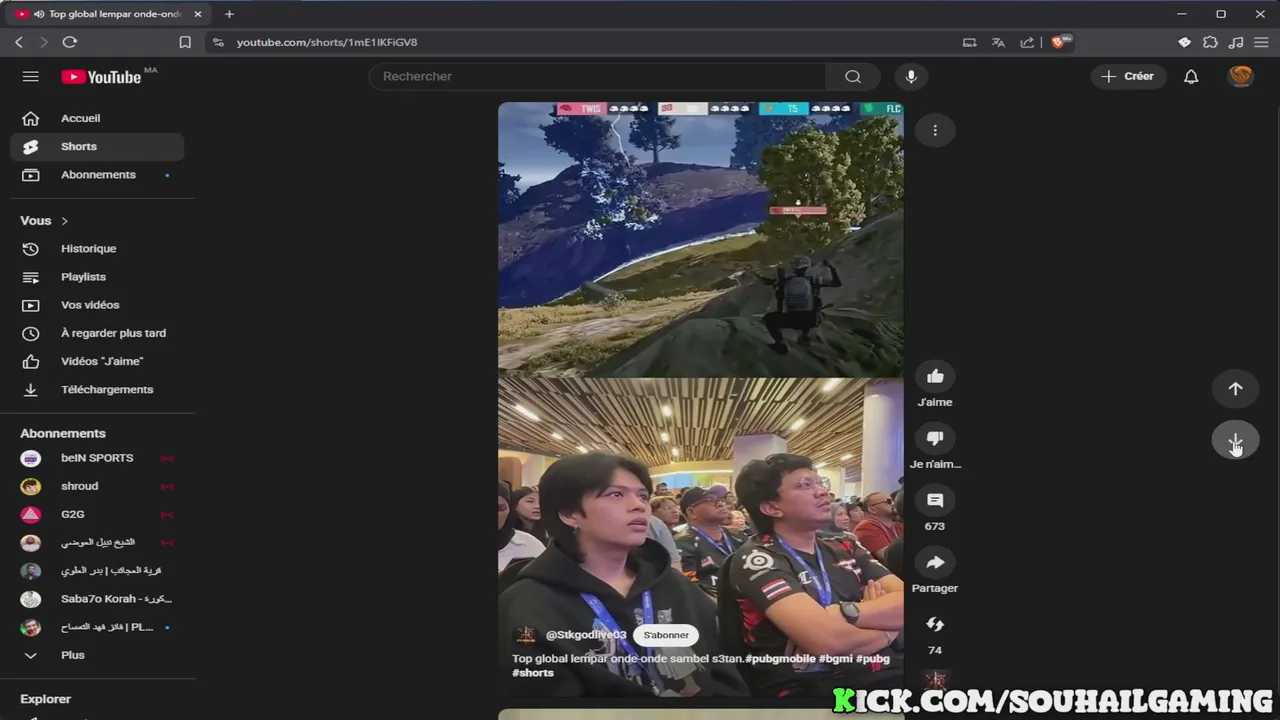Open Brave shields icon
The height and width of the screenshot is (720, 1280).
point(1061,42)
